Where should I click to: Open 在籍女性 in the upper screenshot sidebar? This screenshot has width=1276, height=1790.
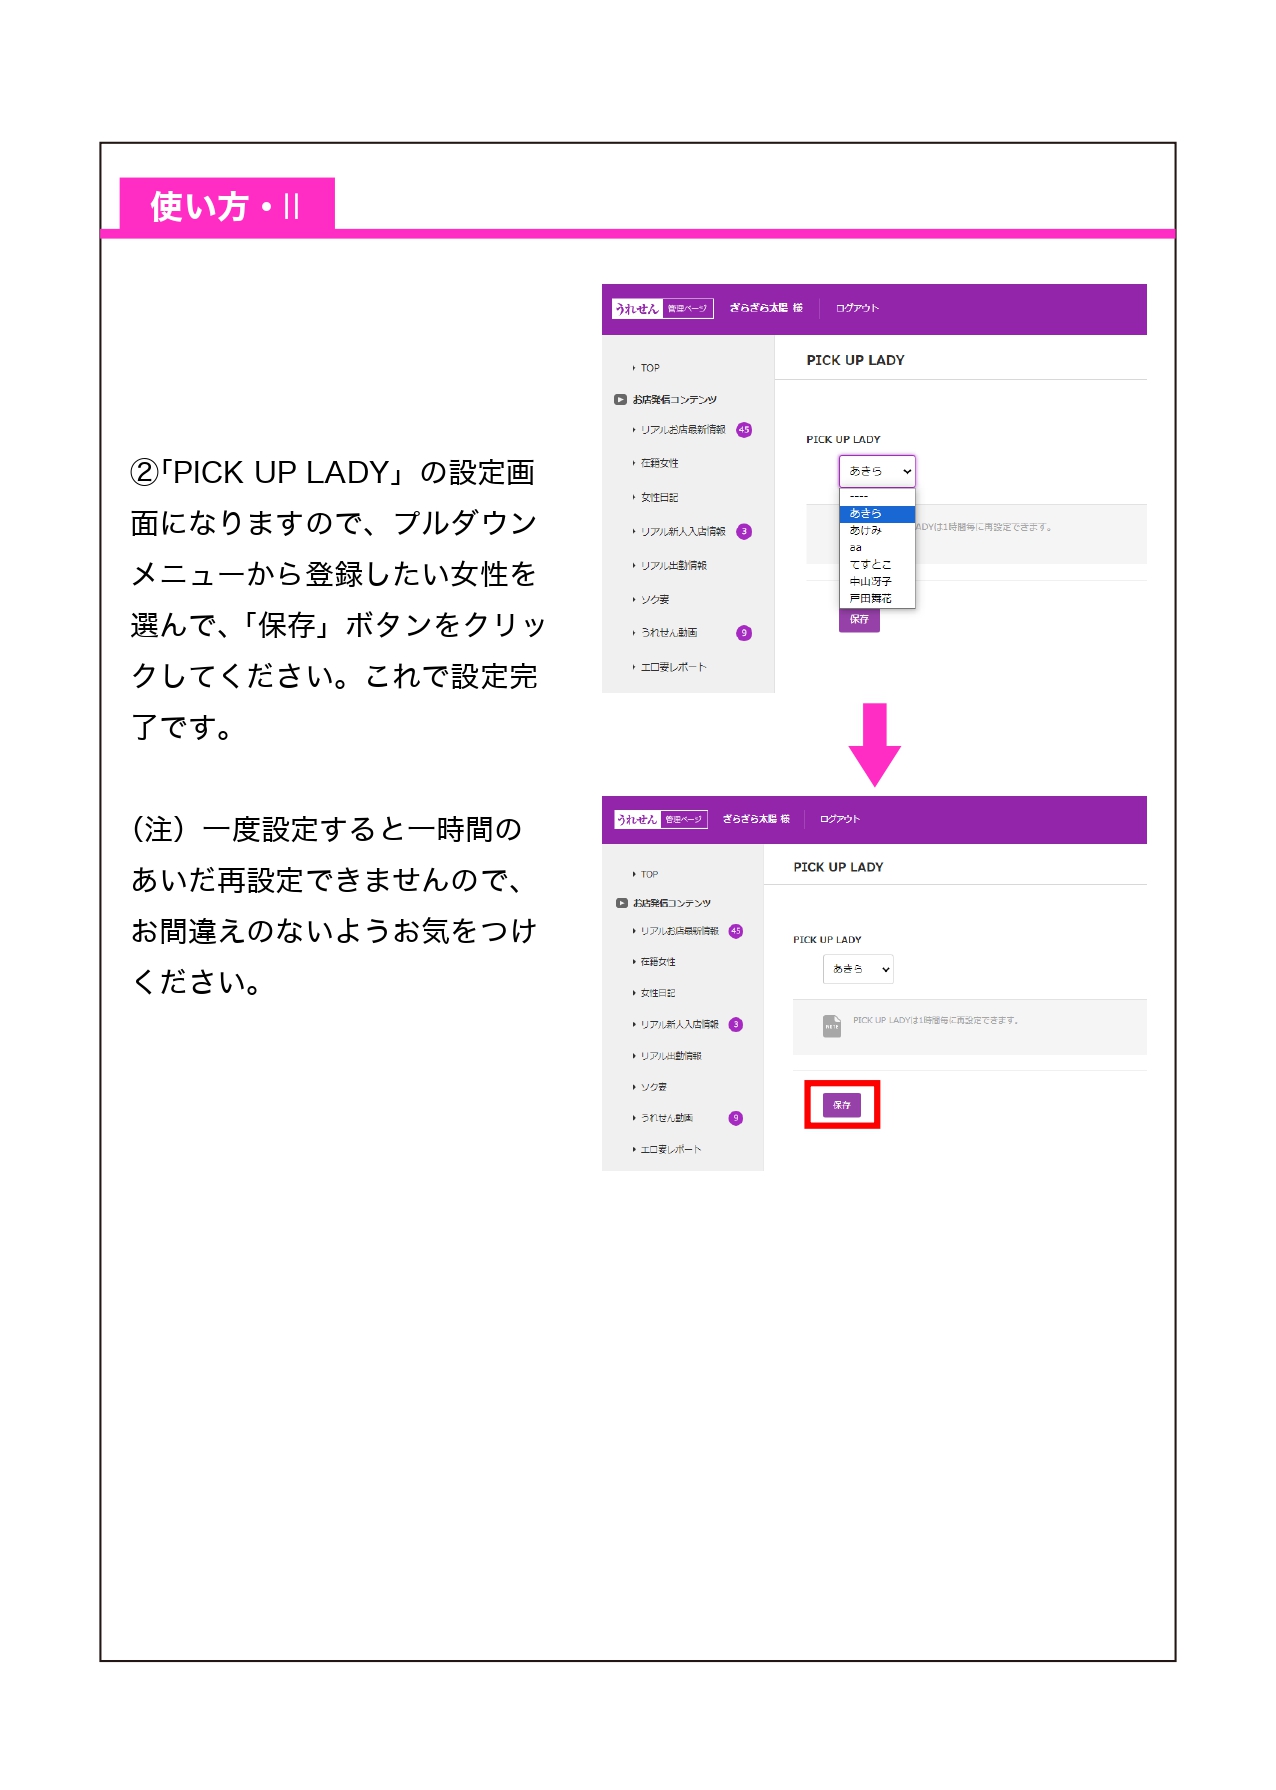pos(659,464)
